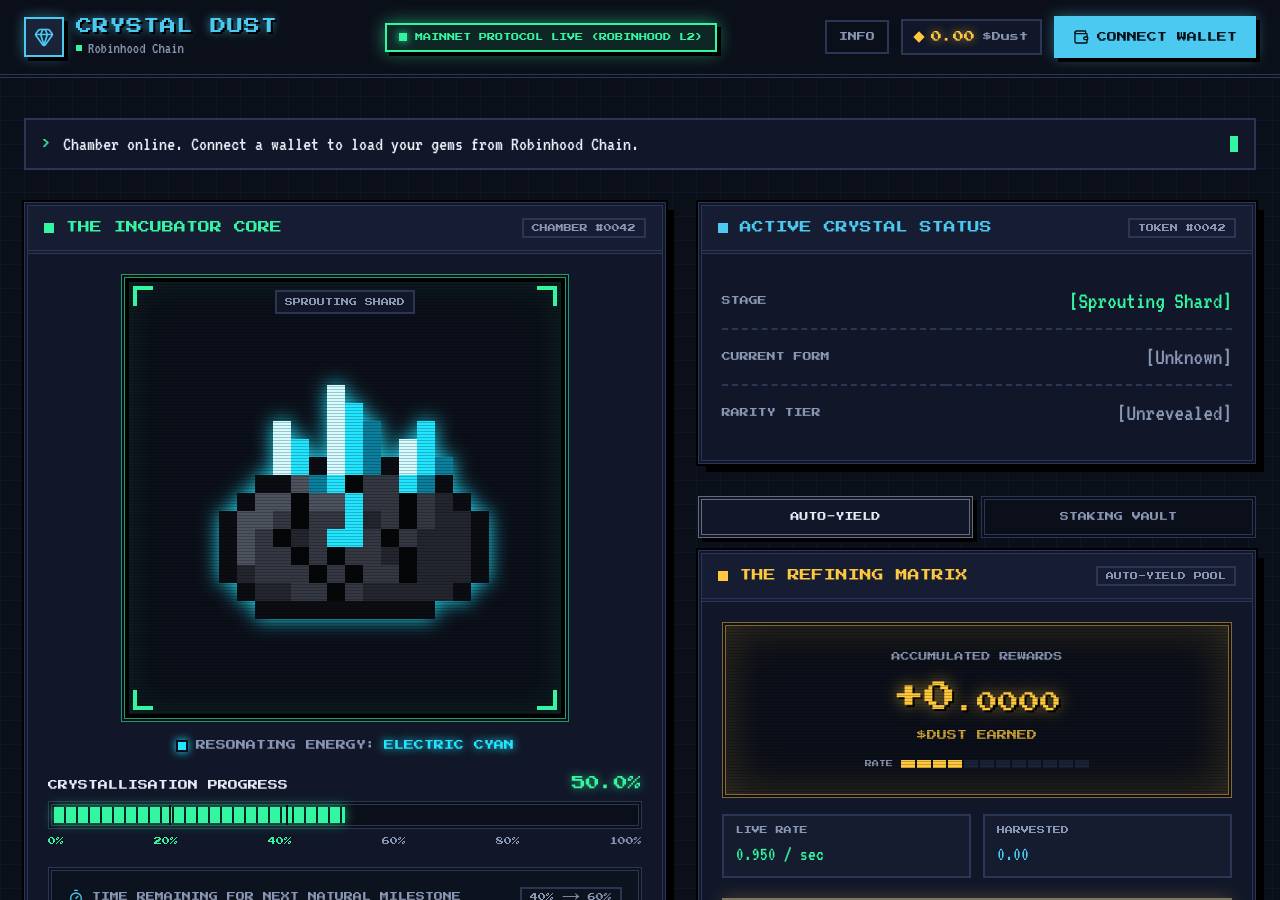1280x900 pixels.
Task: Click the [Sprouting Shard] stage value
Action: [1150, 302]
